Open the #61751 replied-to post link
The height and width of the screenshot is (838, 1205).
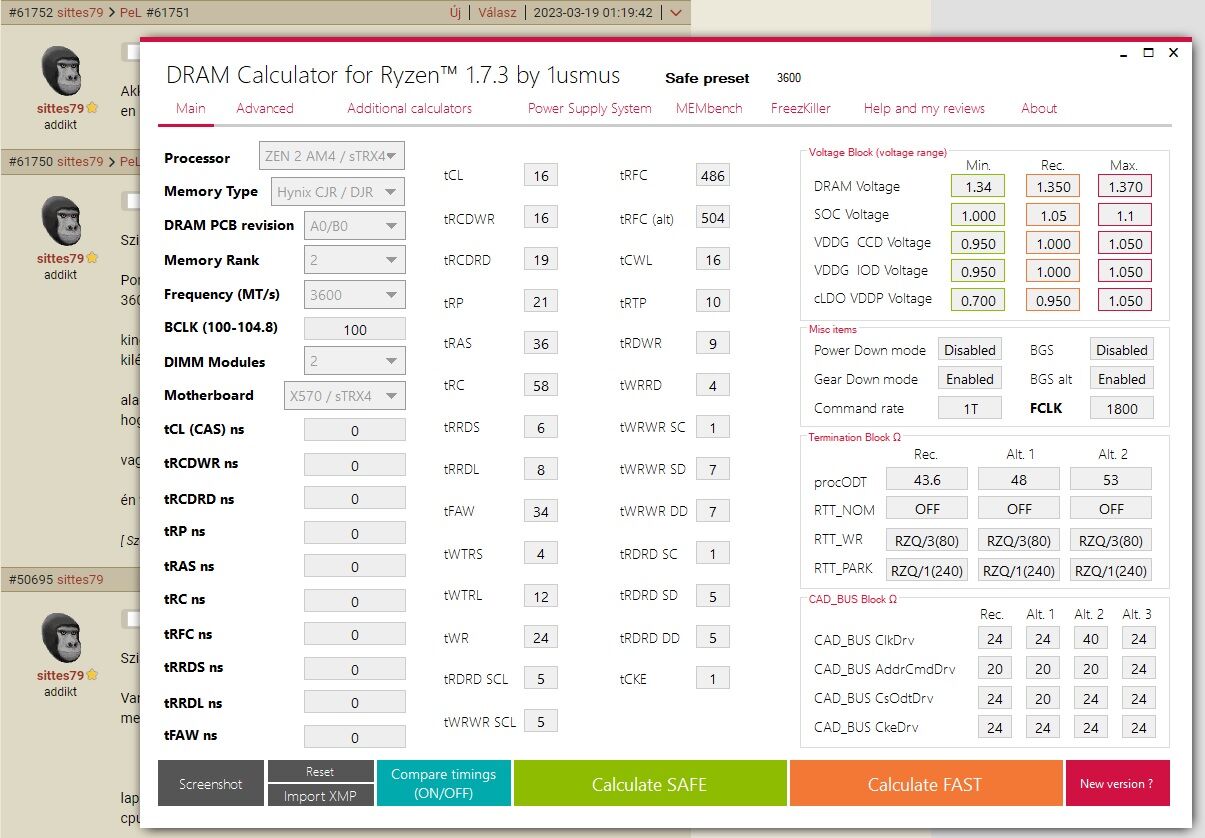(x=167, y=13)
